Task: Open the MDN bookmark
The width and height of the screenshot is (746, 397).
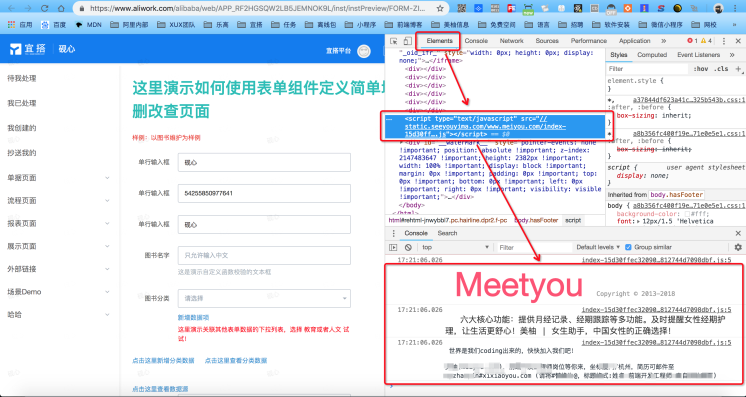Action: click(x=88, y=24)
